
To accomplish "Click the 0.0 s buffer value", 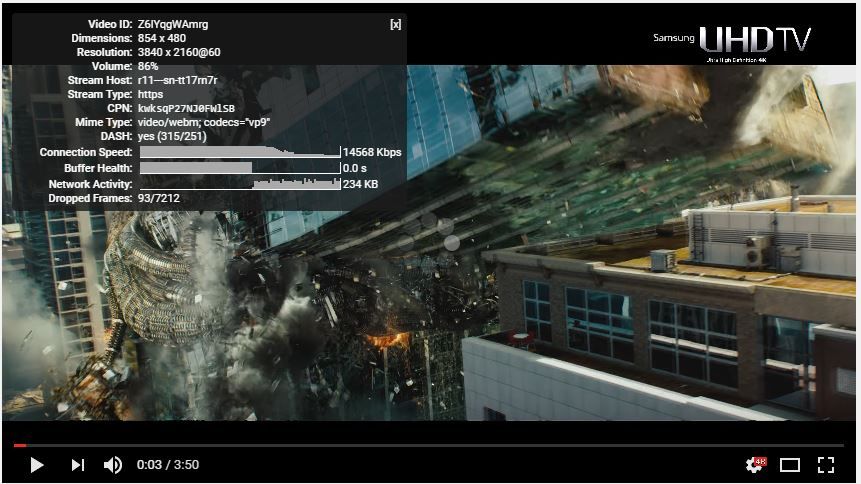I will coord(355,168).
